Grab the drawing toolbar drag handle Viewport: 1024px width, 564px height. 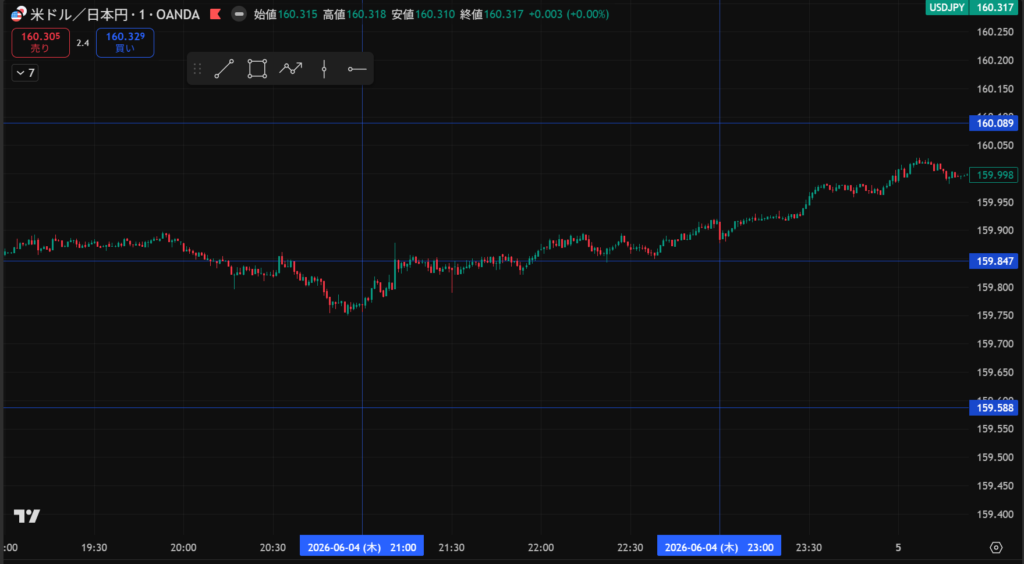click(x=197, y=69)
